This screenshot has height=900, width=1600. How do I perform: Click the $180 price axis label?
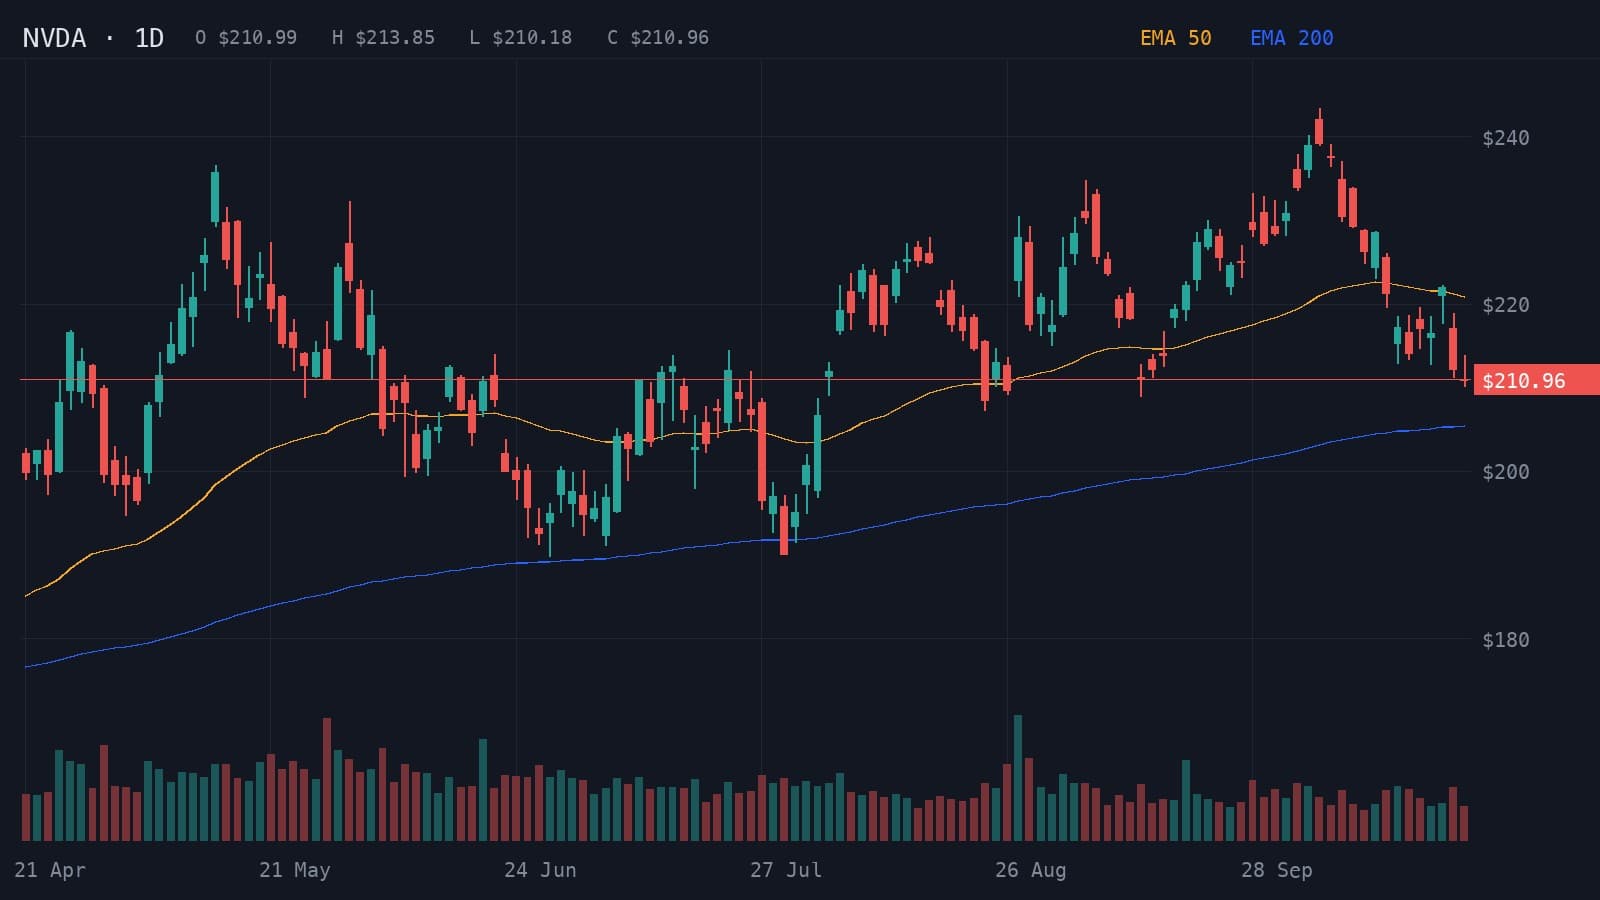click(1506, 640)
